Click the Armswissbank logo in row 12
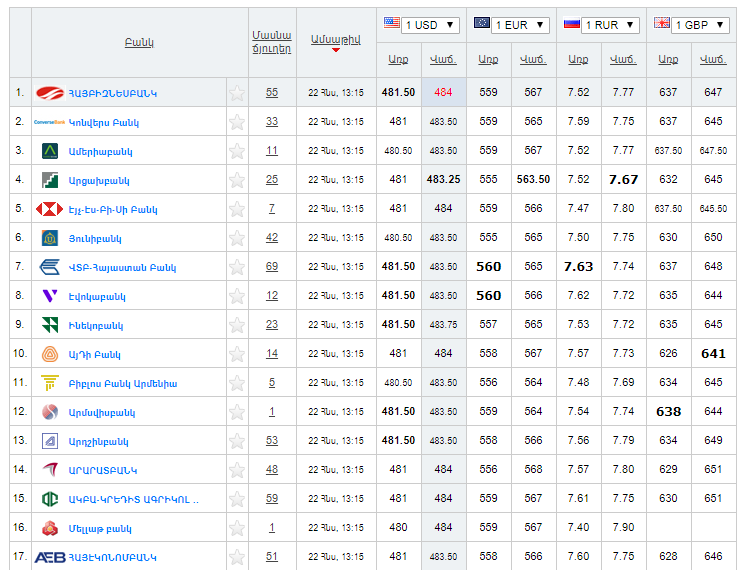The height and width of the screenshot is (570, 745). point(50,412)
